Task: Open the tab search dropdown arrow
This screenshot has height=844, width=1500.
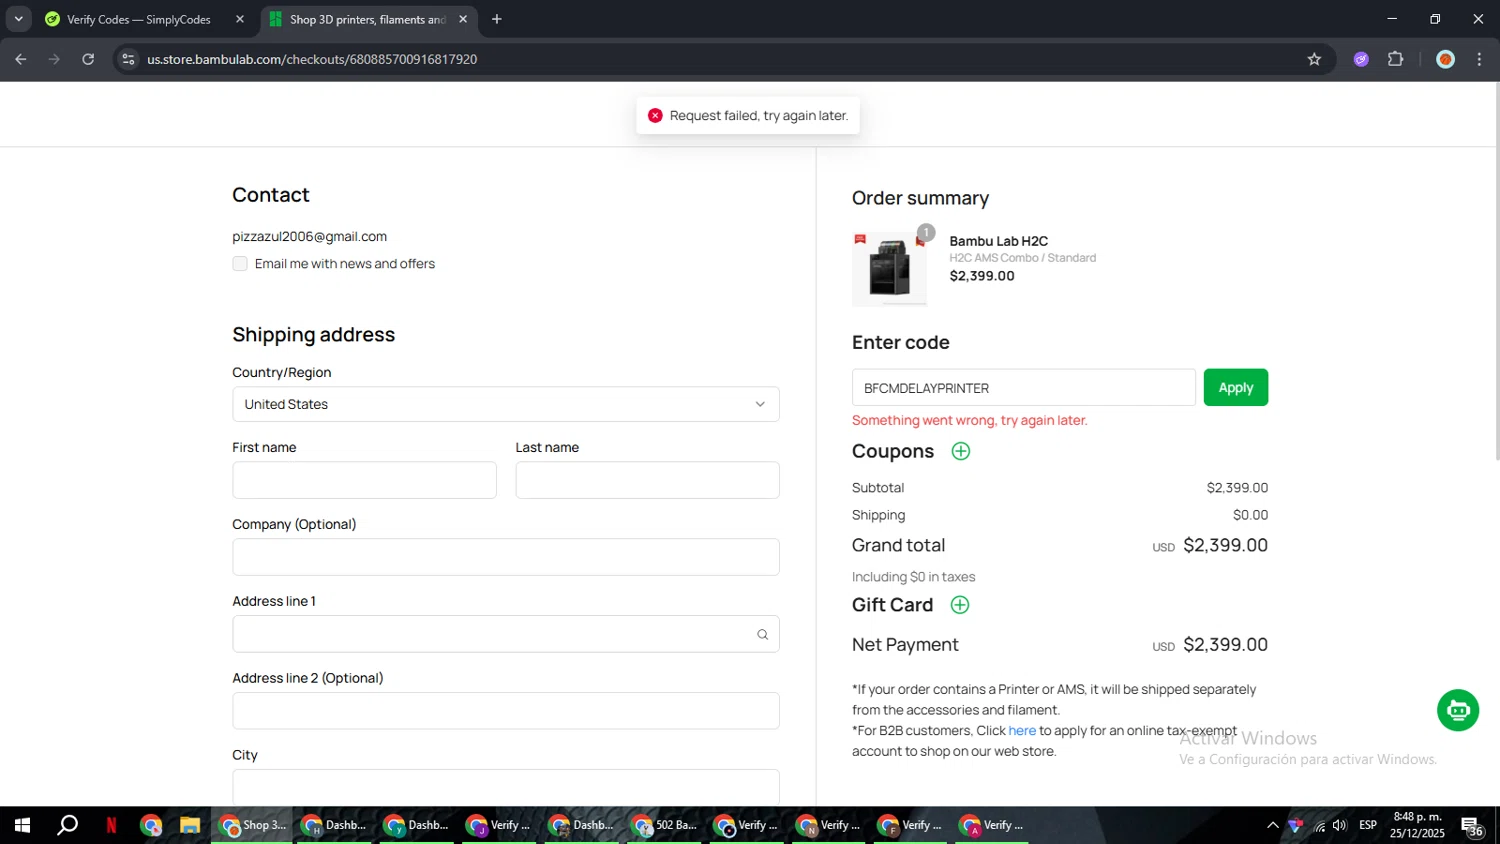Action: click(18, 19)
